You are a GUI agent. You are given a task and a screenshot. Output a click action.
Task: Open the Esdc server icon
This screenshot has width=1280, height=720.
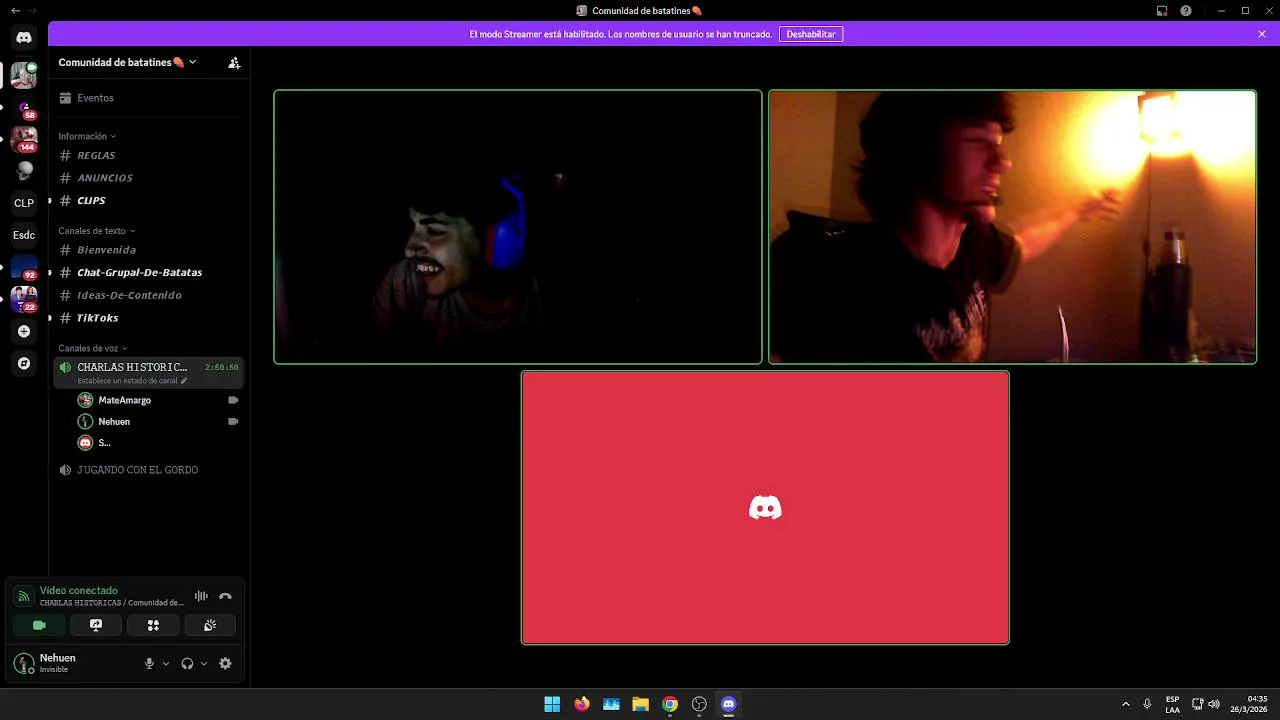pyautogui.click(x=24, y=235)
